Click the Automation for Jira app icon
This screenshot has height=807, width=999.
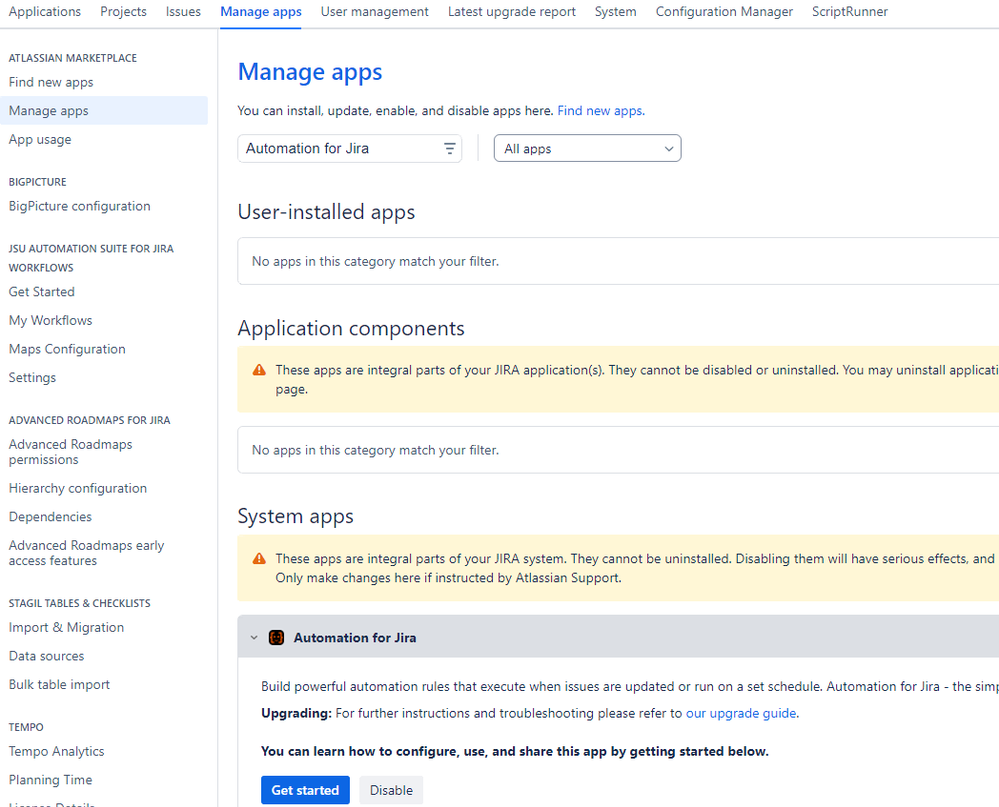pyautogui.click(x=276, y=638)
